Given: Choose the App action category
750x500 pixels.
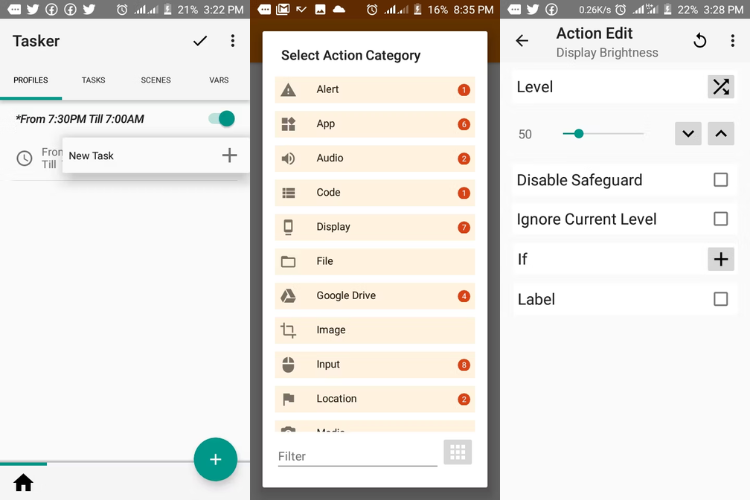Looking at the screenshot, I should (375, 124).
